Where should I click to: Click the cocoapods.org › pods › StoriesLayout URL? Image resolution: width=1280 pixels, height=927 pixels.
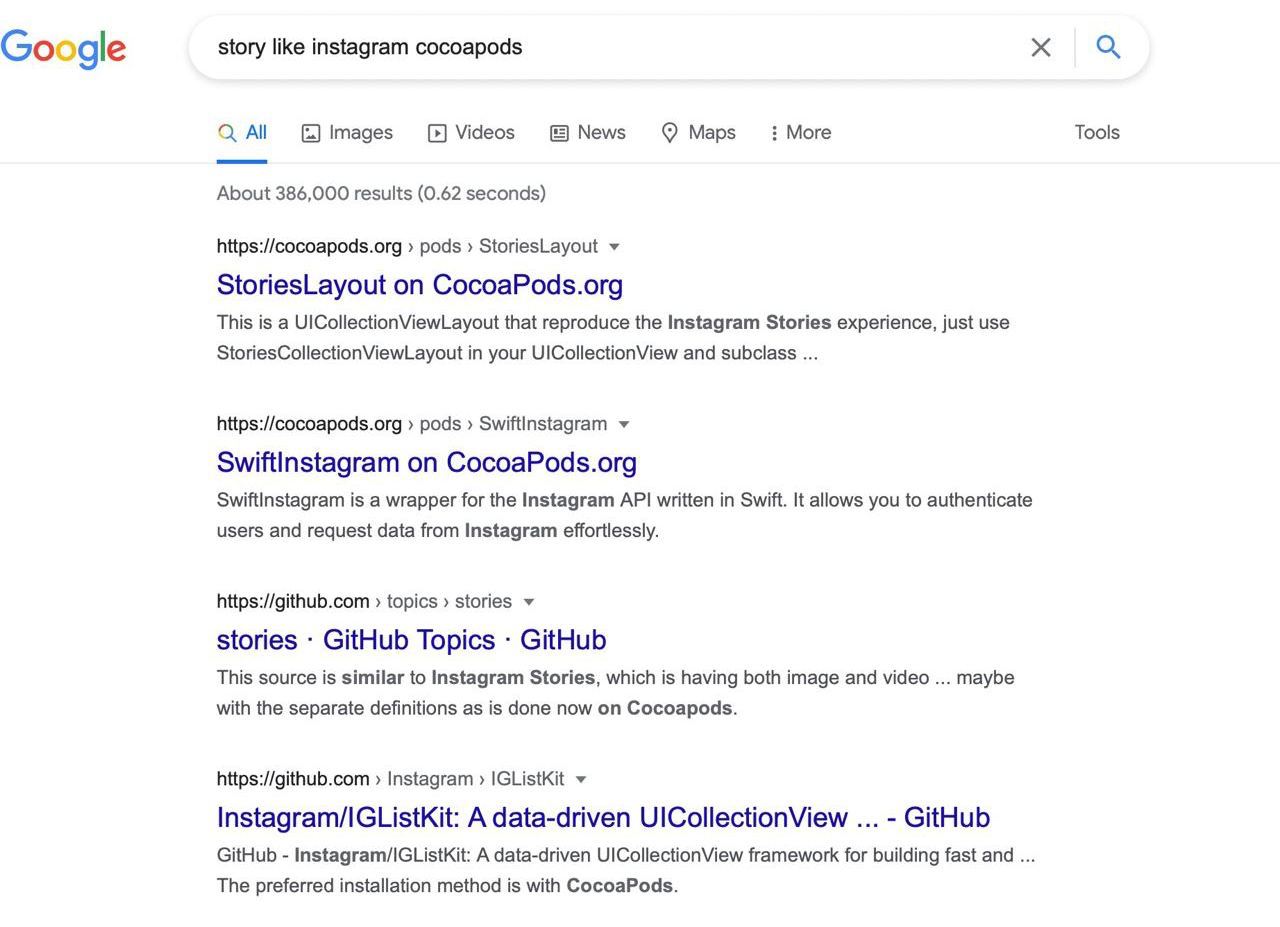pos(407,246)
